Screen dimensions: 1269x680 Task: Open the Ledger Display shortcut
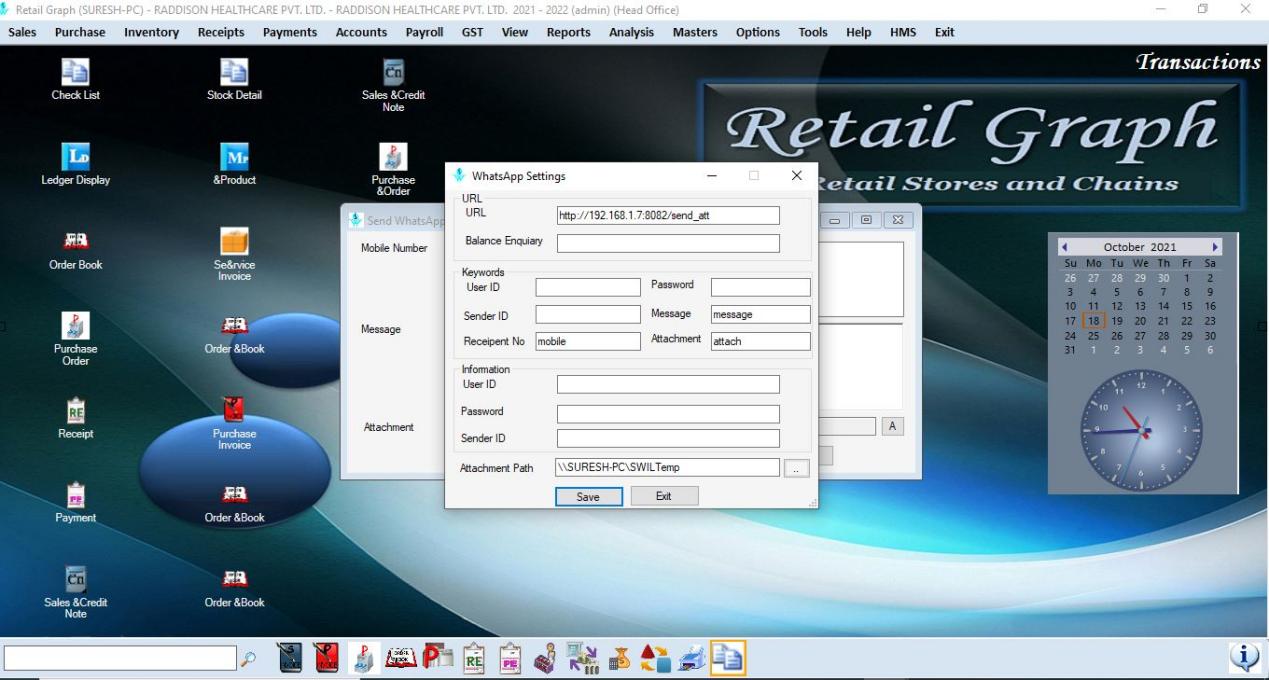[x=76, y=165]
